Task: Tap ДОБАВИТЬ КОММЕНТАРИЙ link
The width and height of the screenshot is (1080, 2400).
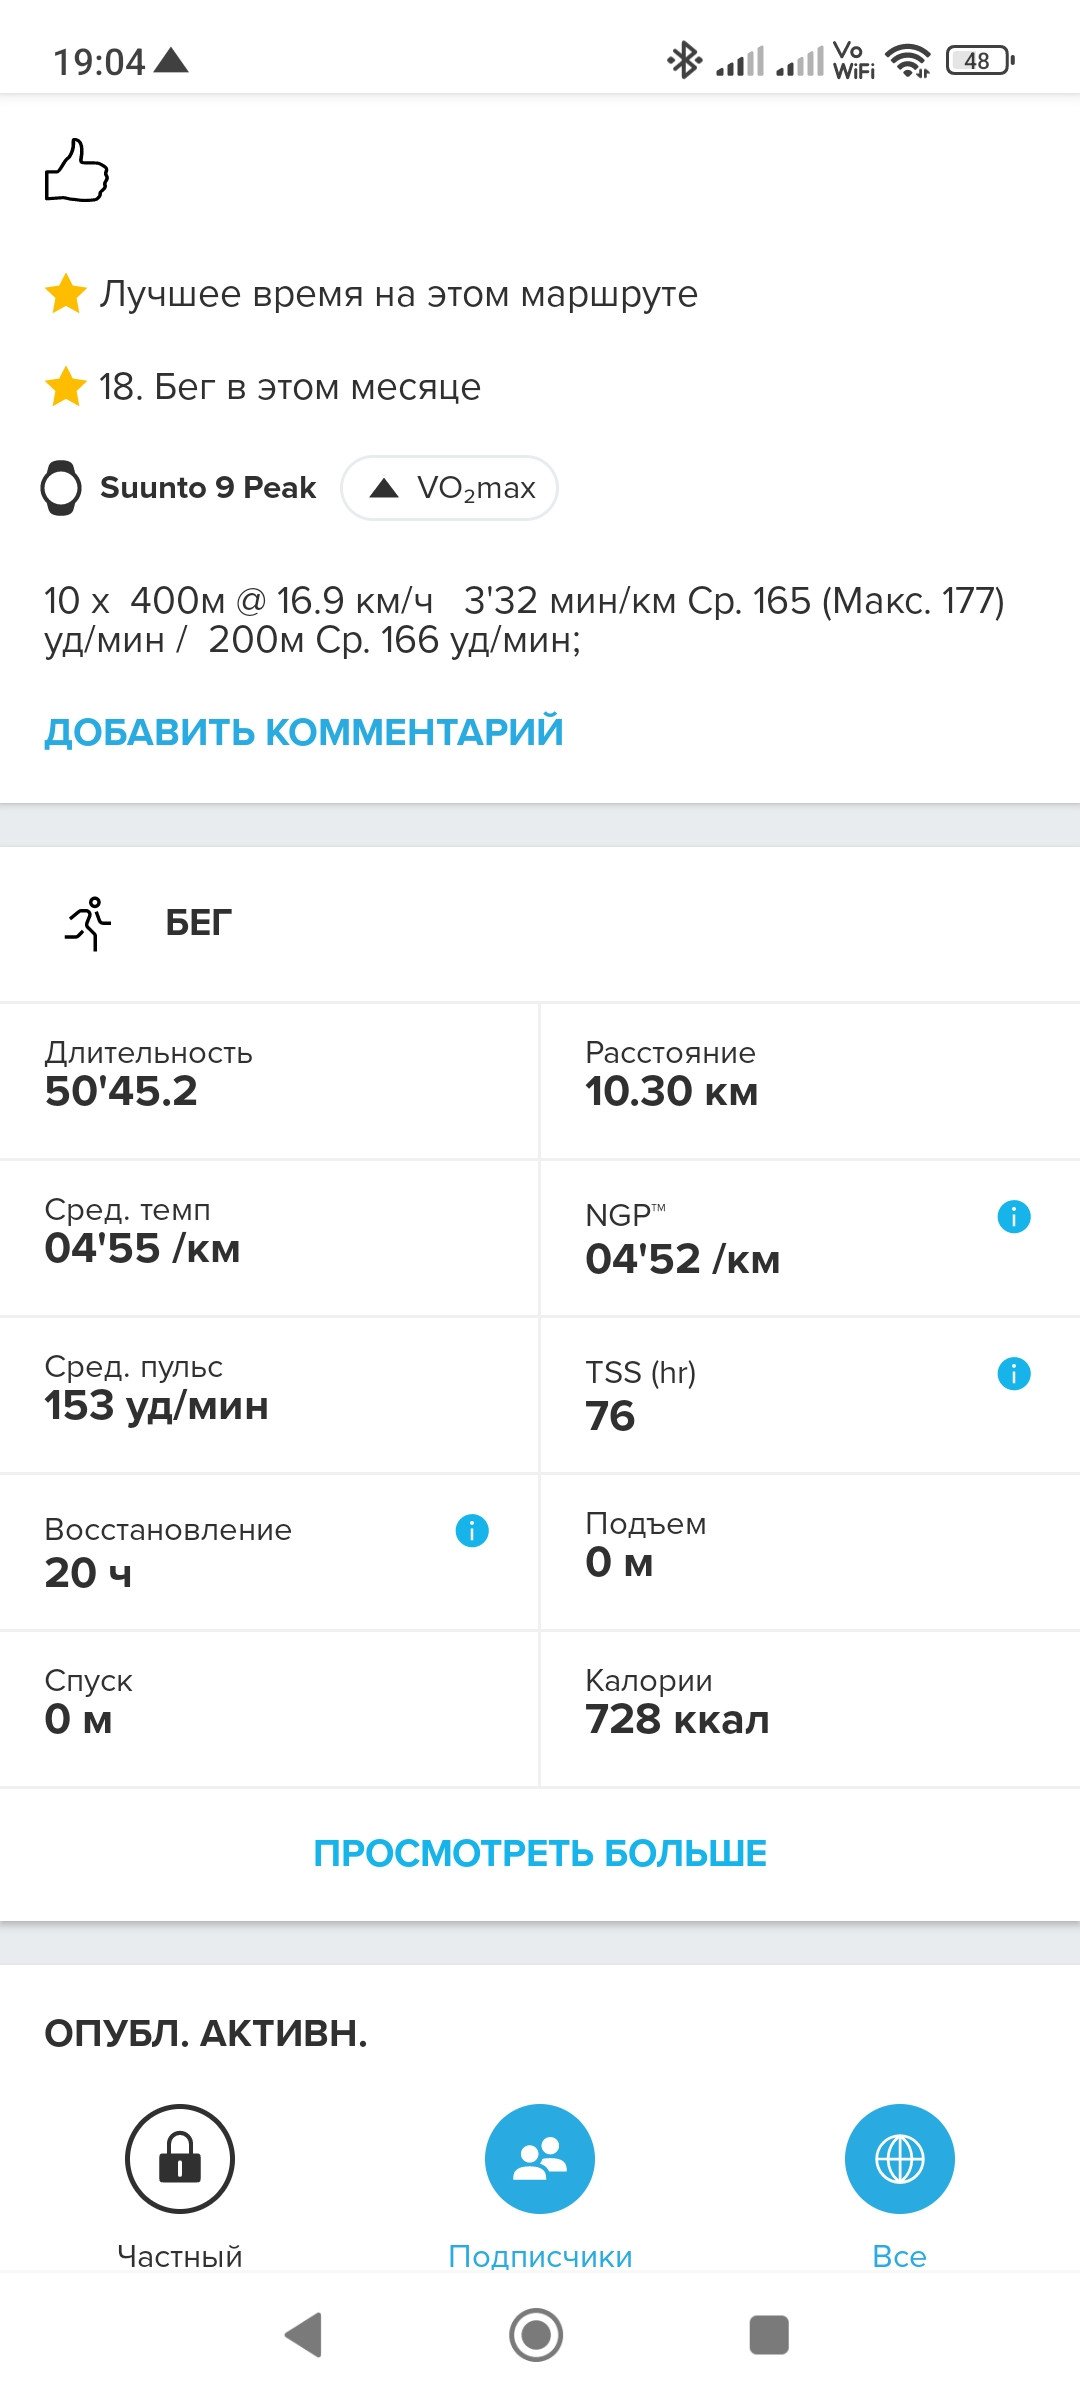Action: (304, 732)
